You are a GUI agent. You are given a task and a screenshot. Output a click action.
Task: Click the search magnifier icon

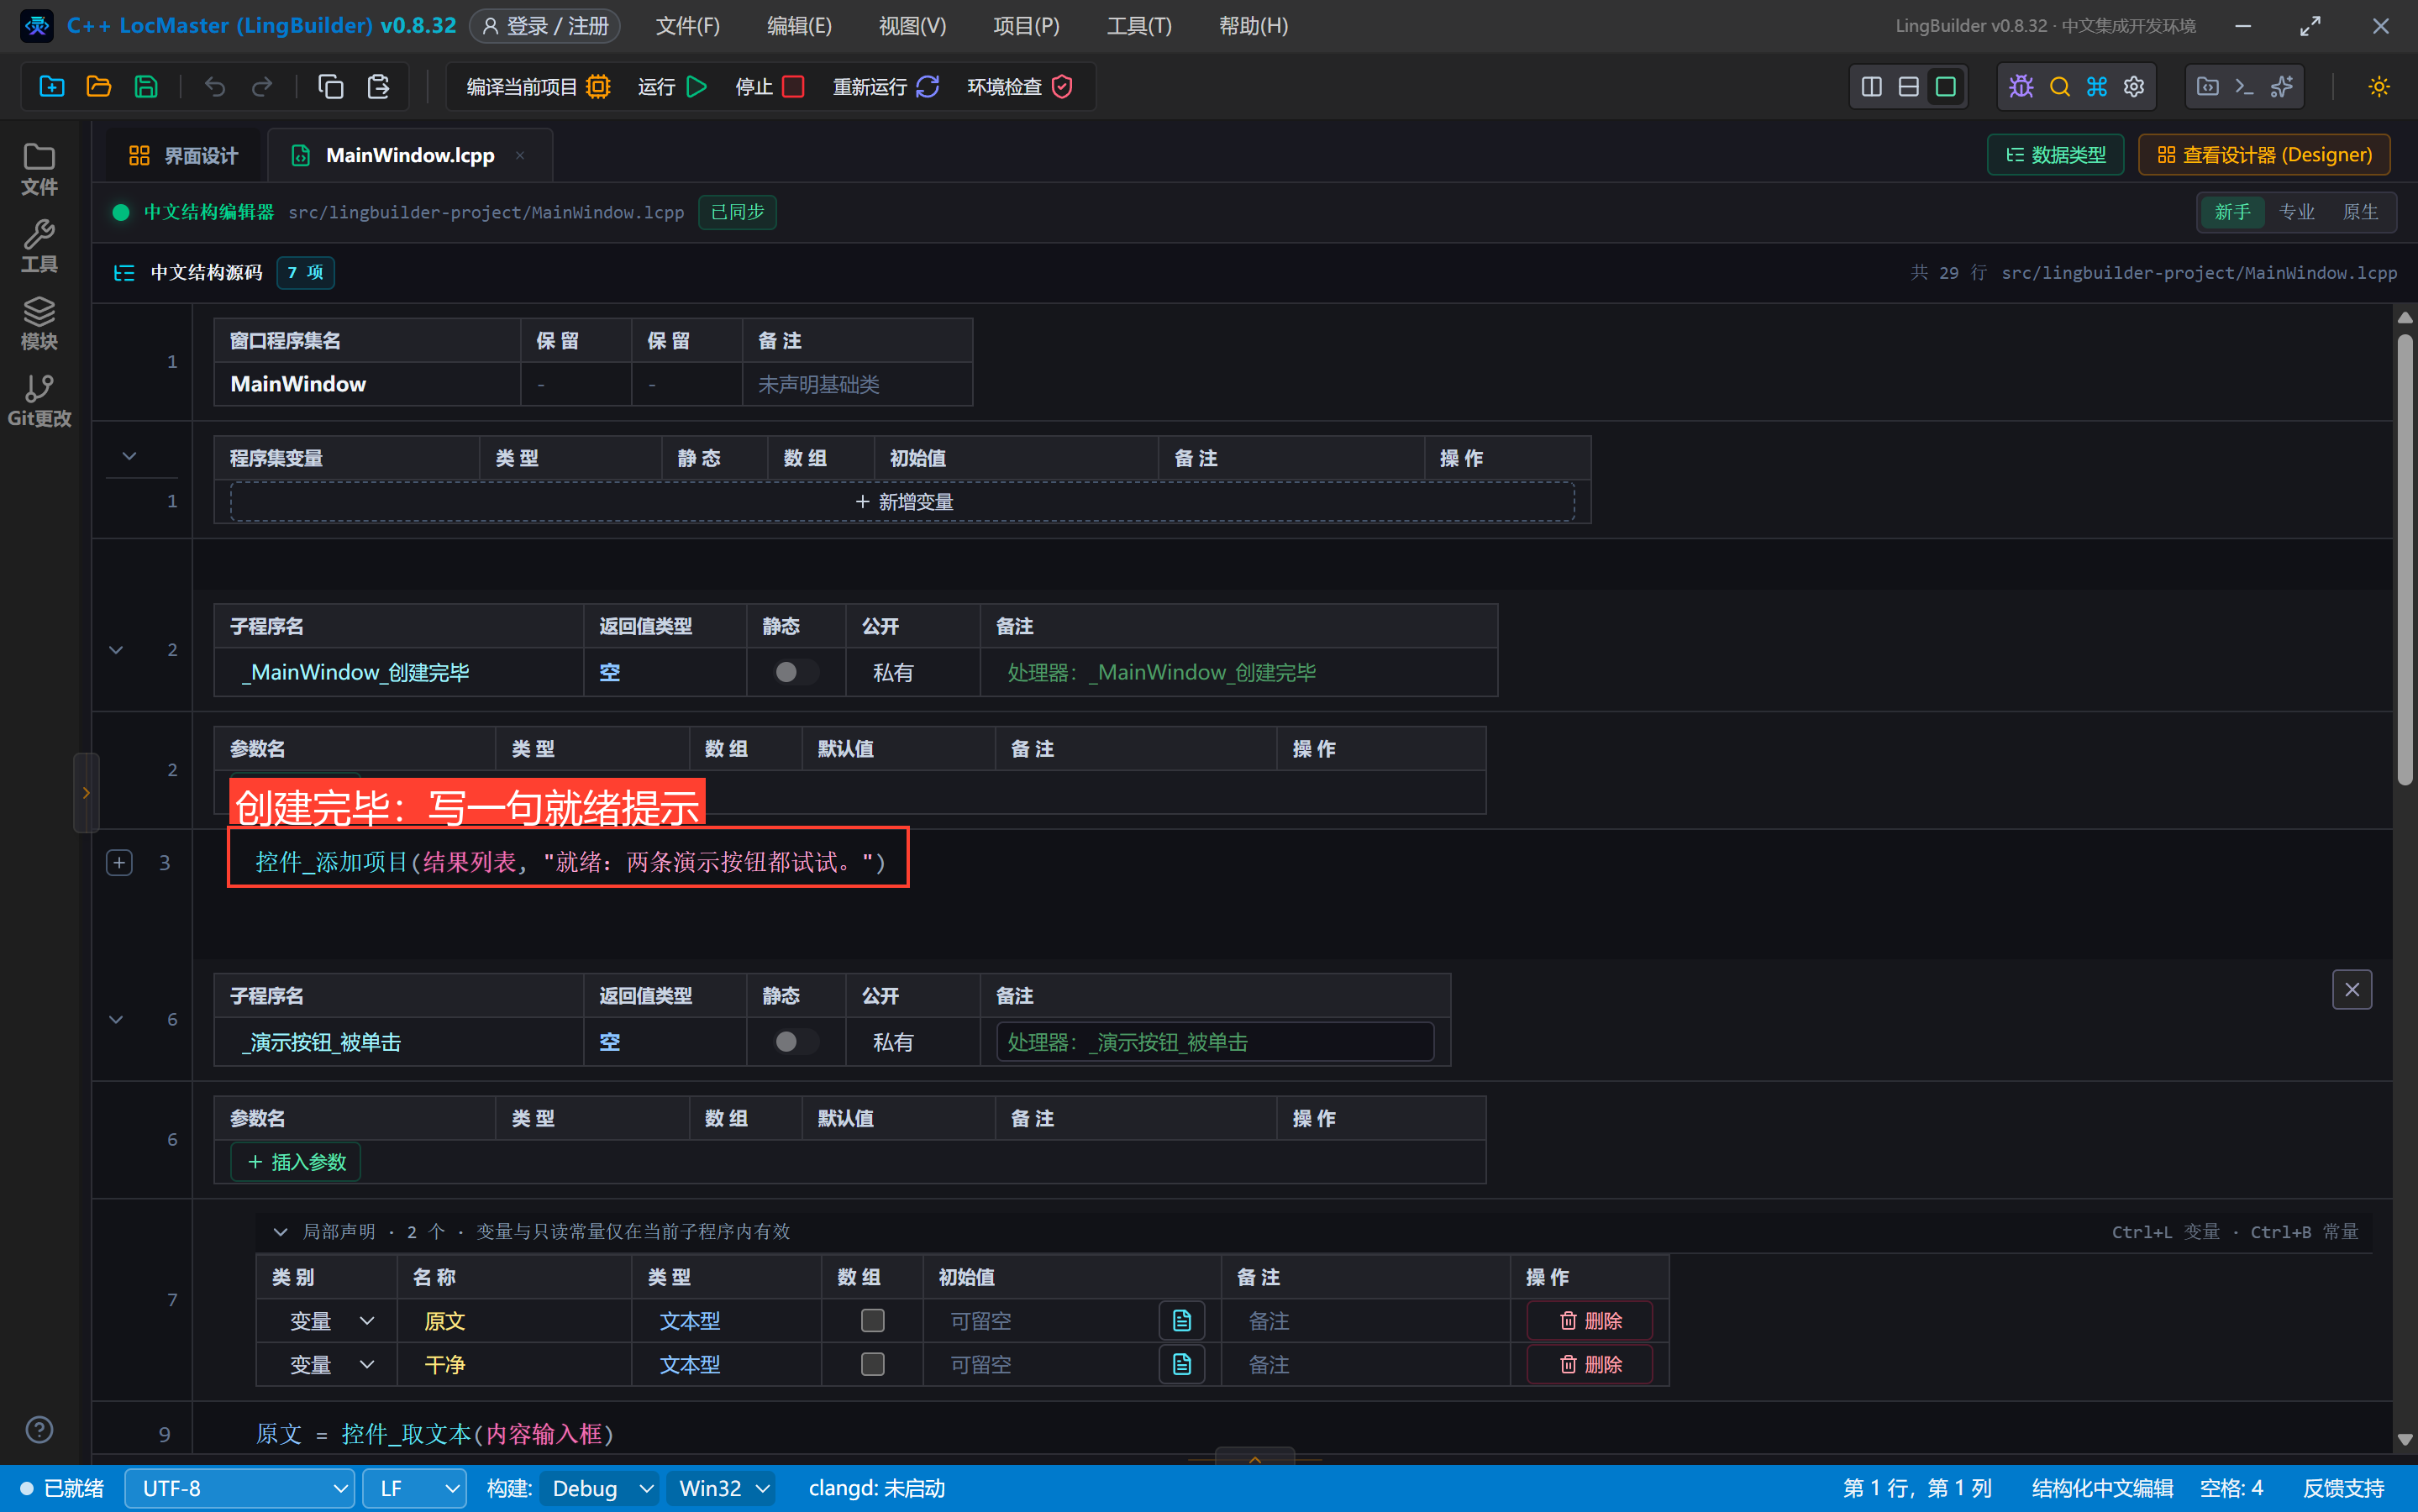point(2059,87)
